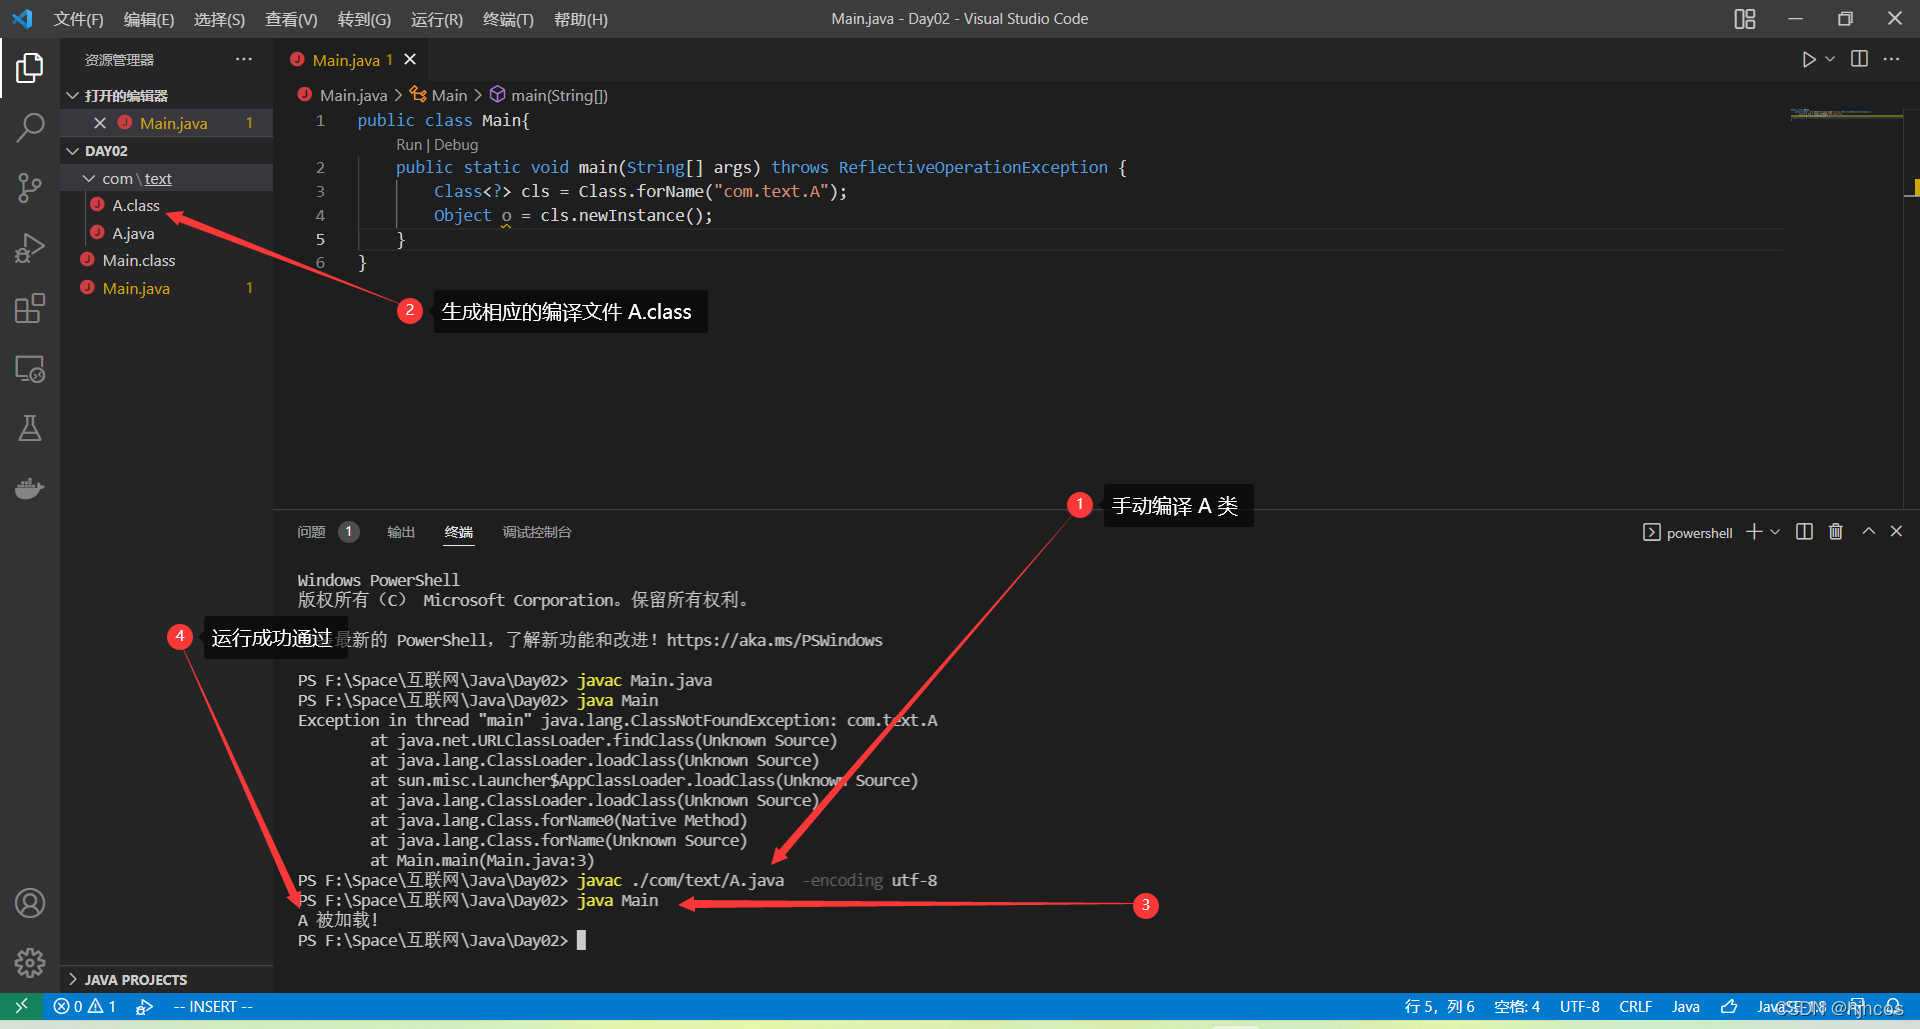
Task: Click main(String[]) breadcrumb
Action: click(559, 95)
